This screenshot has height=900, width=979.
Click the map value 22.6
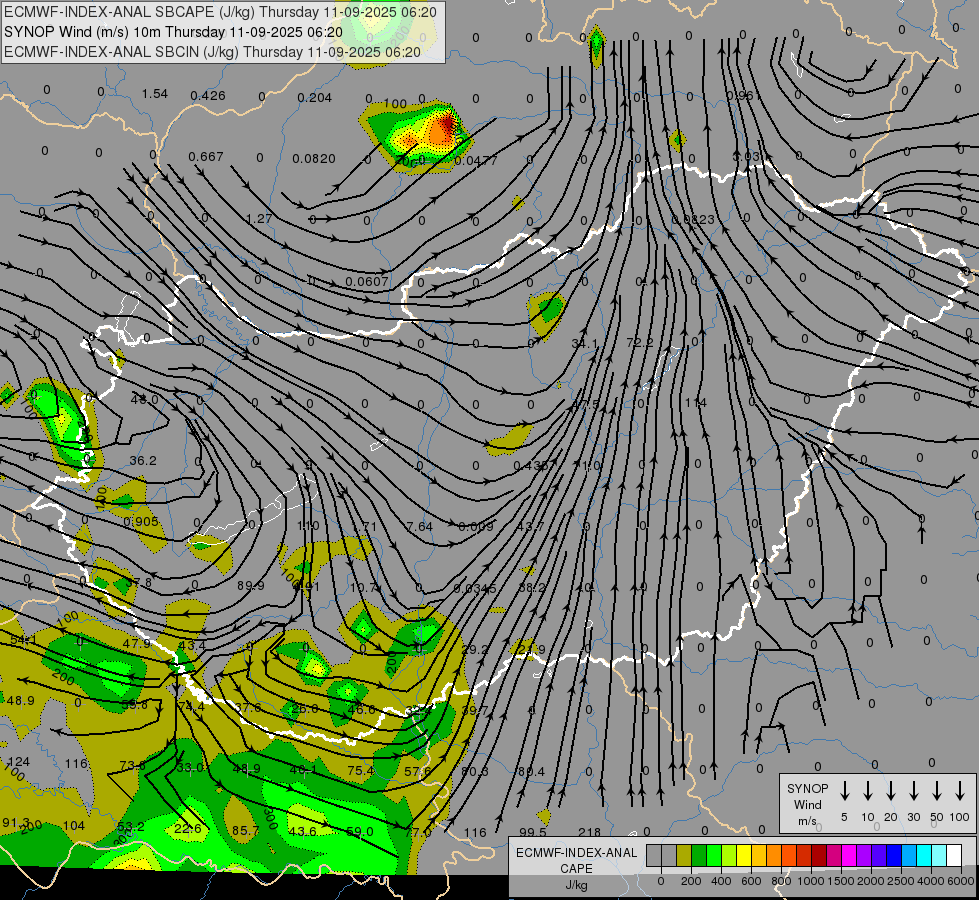tap(188, 829)
